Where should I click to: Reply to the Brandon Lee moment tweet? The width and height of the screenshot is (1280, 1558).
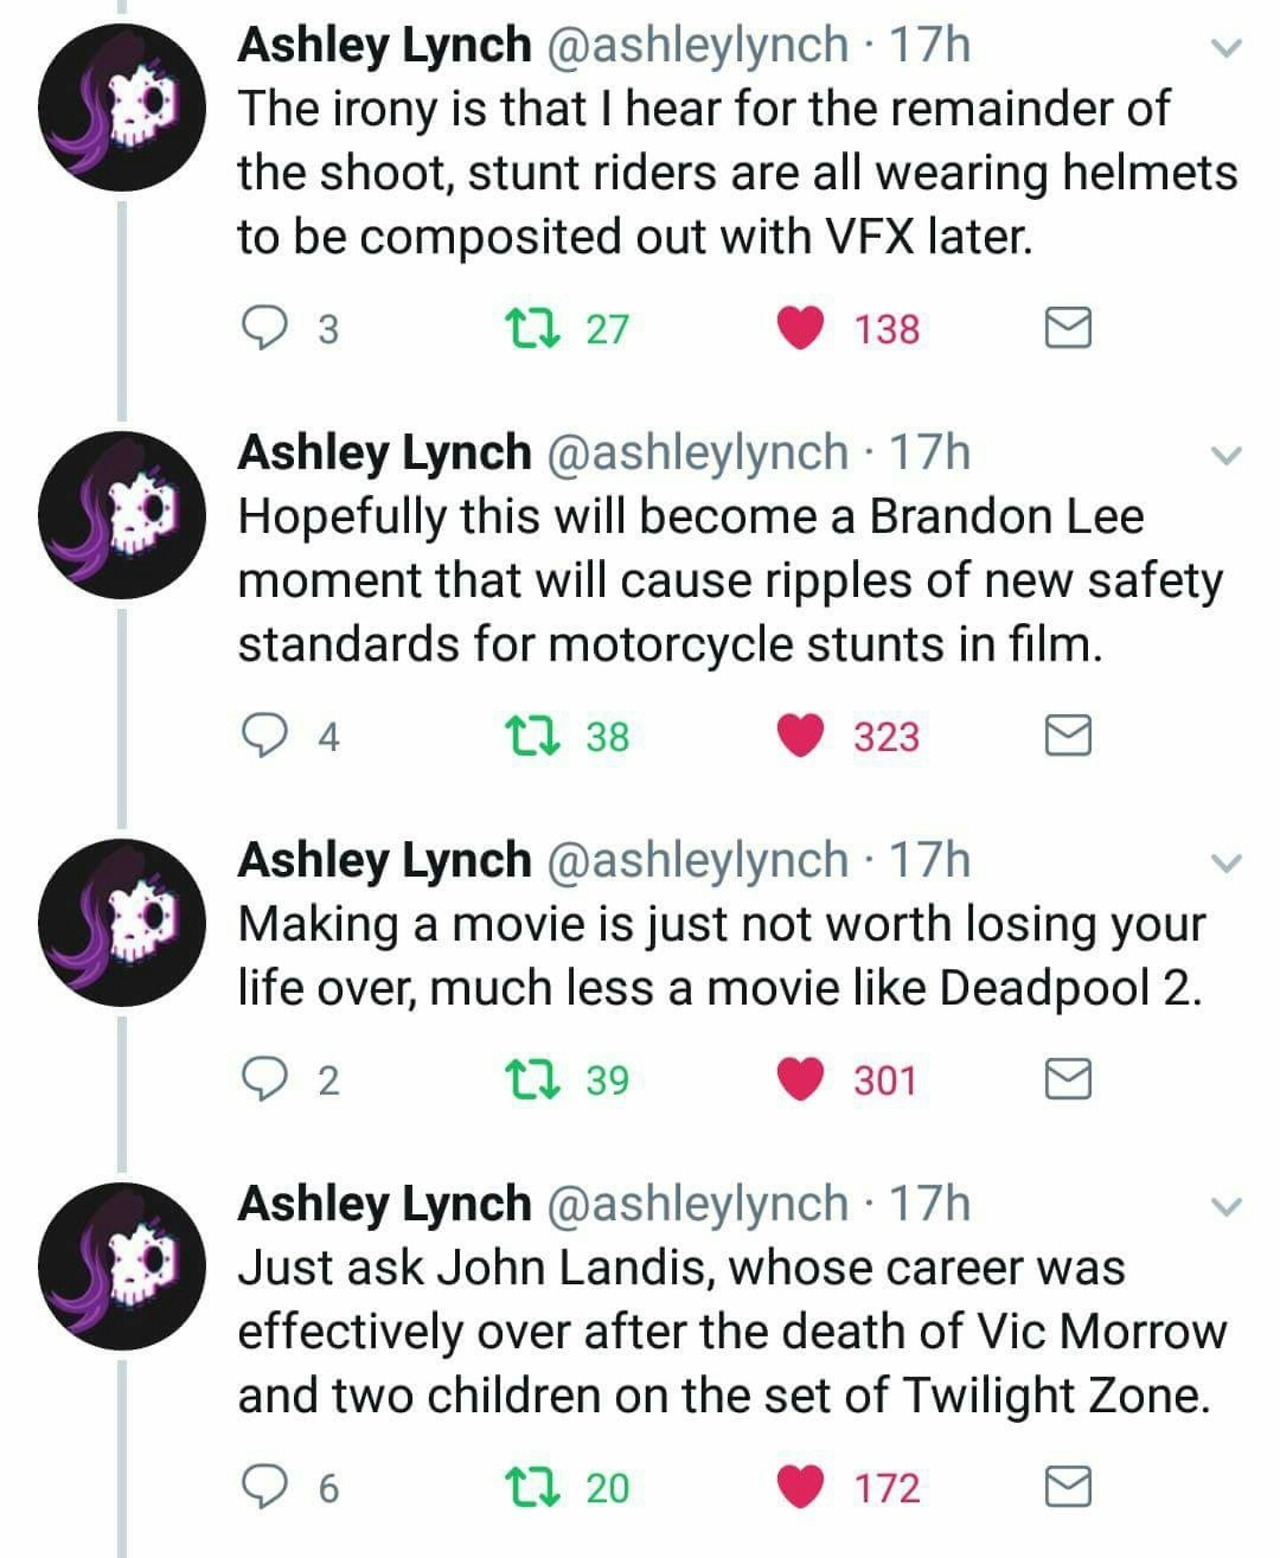[x=263, y=737]
